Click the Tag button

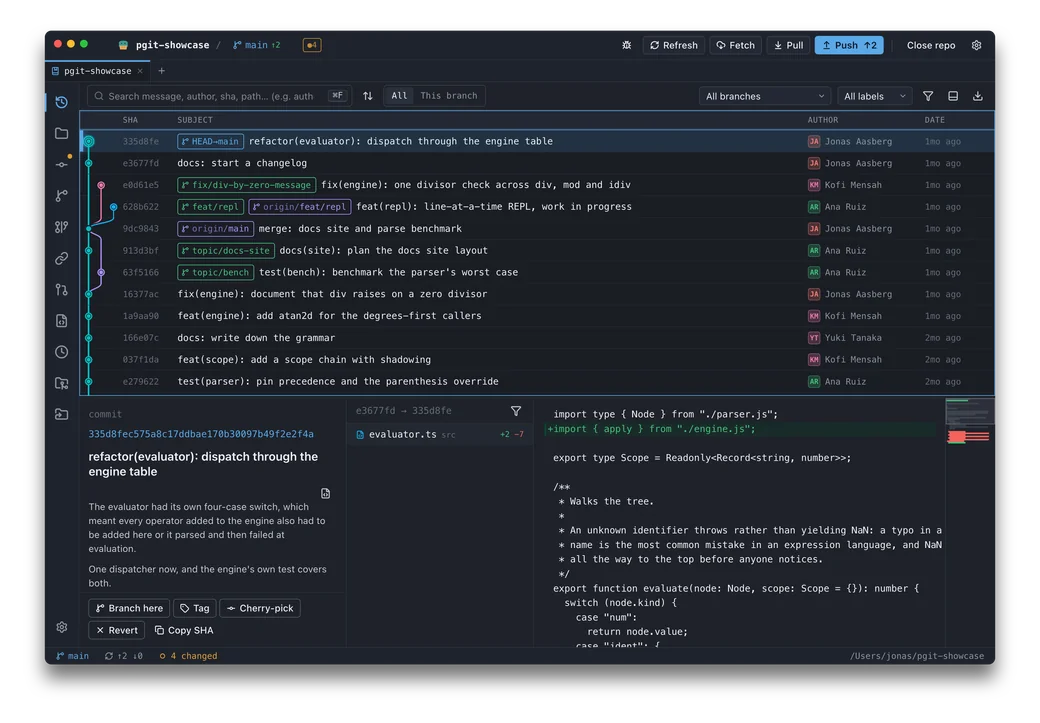[x=195, y=608]
